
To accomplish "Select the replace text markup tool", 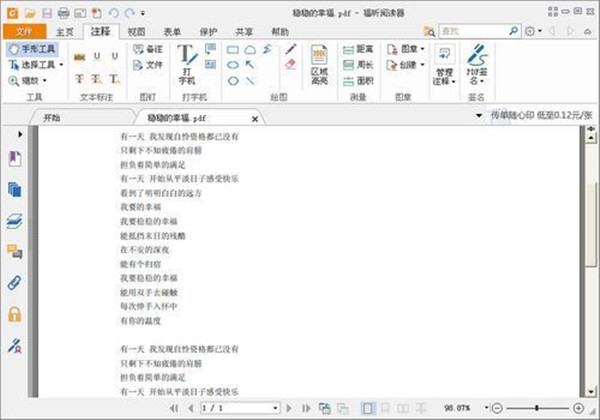I will click(x=97, y=79).
